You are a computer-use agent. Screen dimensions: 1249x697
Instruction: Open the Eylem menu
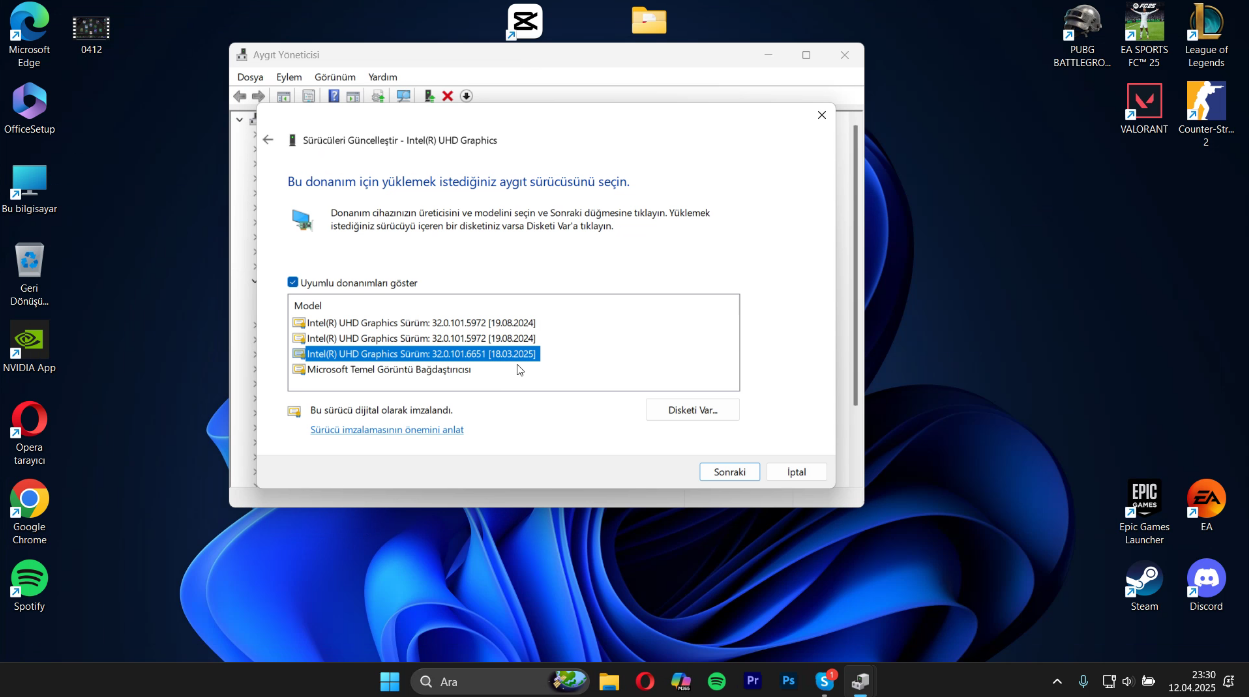[289, 77]
